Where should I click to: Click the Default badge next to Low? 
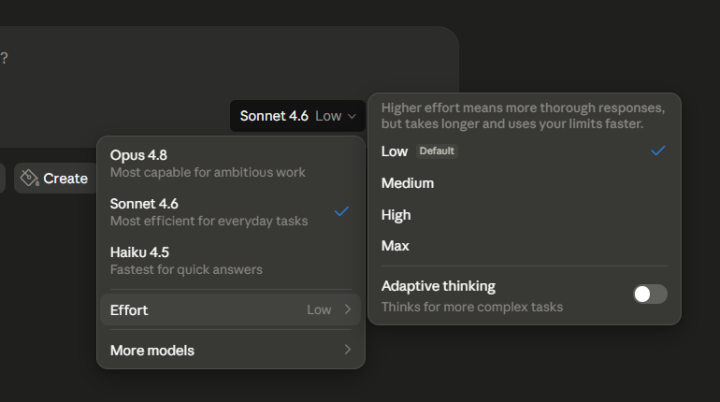tap(437, 151)
